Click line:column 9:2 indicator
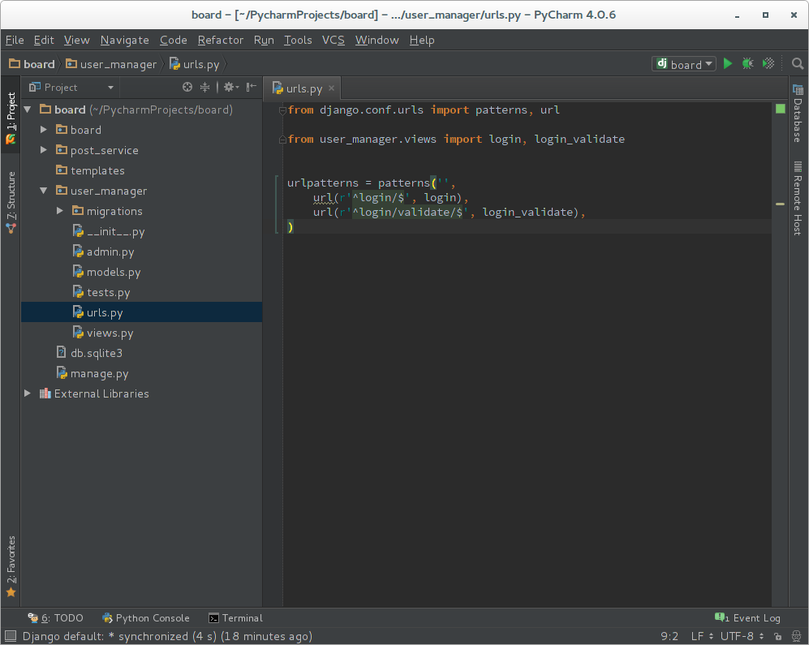The height and width of the screenshot is (645, 809). (x=669, y=636)
